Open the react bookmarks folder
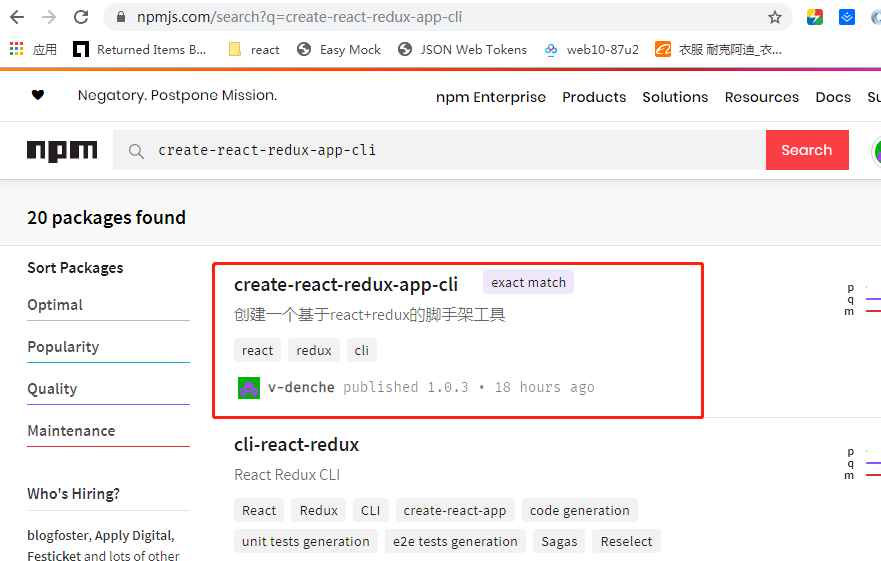Screen dimensions: 881x561 (x=254, y=49)
